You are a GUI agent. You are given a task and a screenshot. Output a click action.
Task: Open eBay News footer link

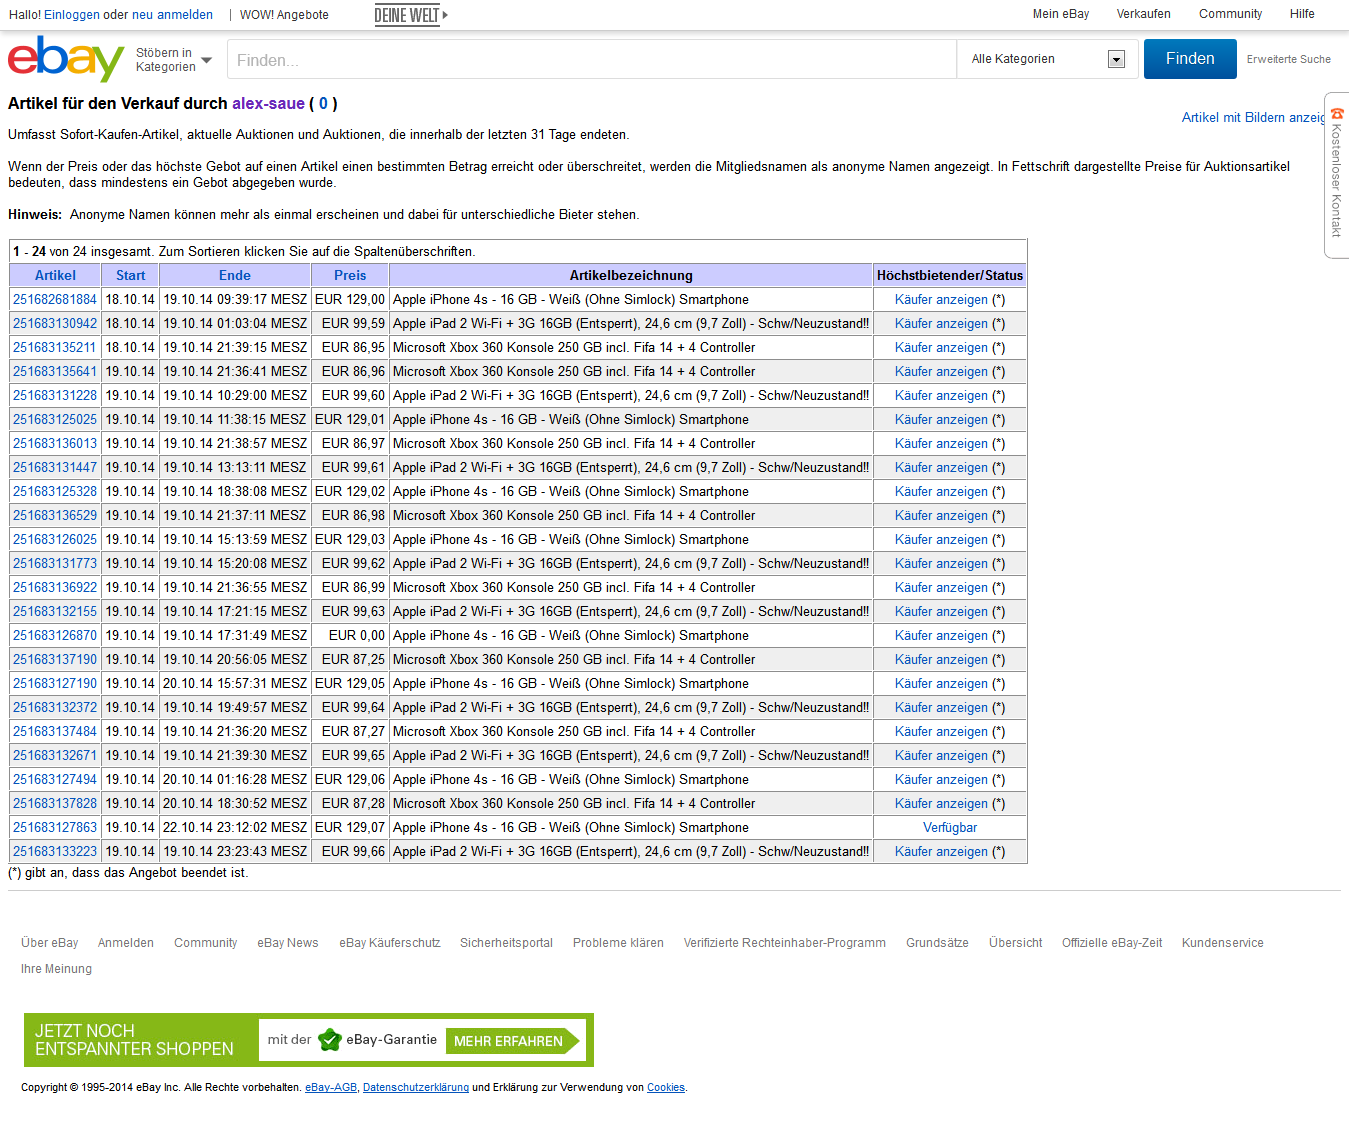[288, 943]
